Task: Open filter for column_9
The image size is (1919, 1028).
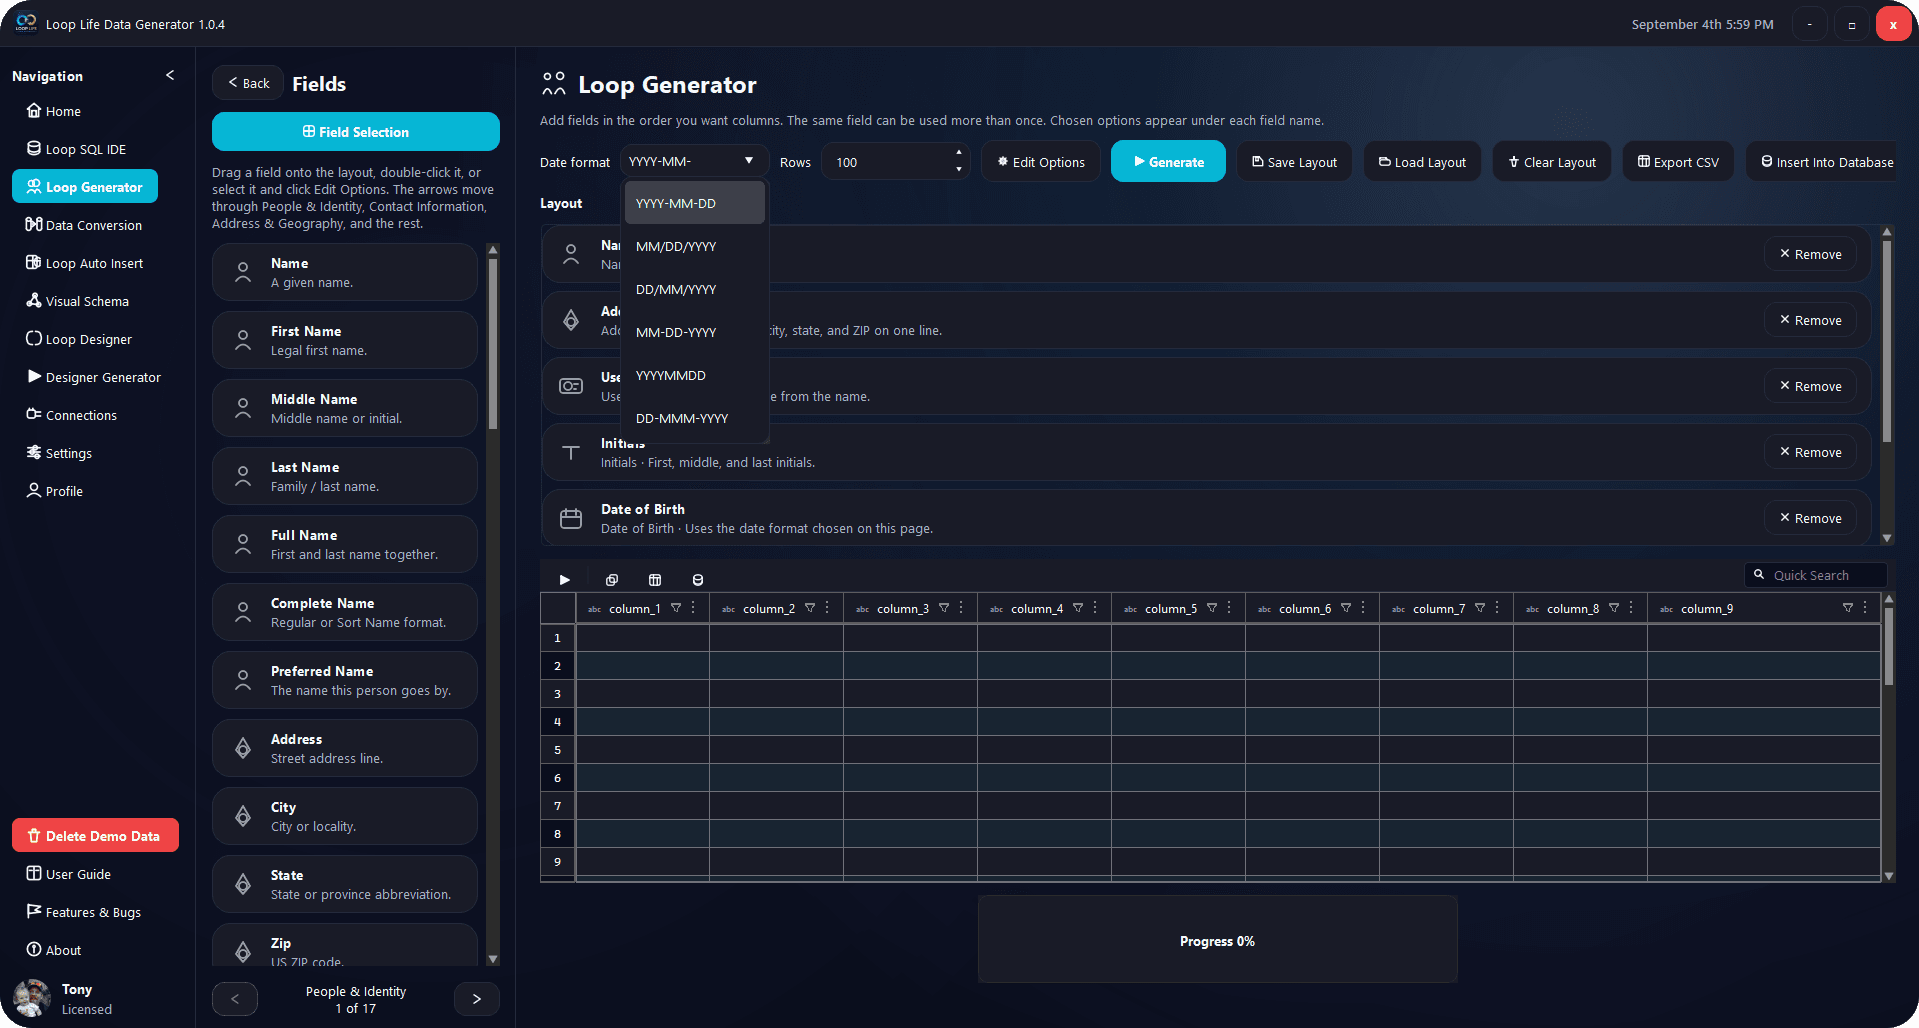Action: click(1848, 607)
